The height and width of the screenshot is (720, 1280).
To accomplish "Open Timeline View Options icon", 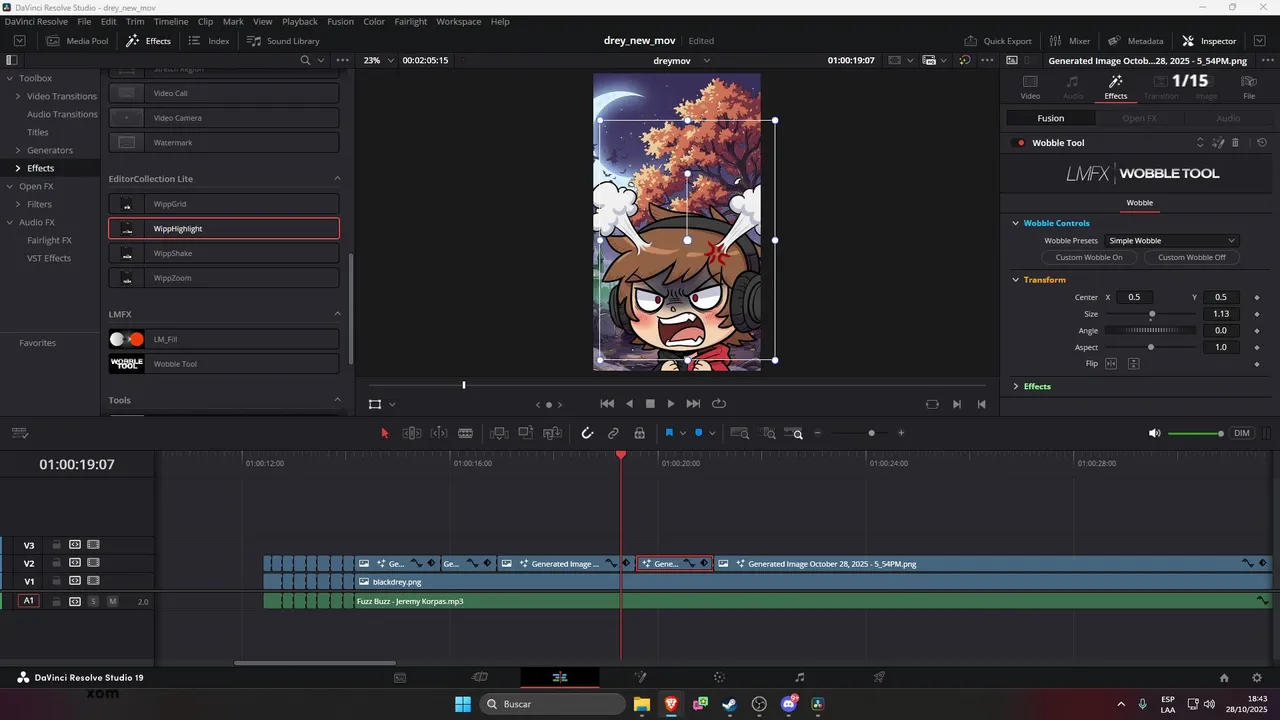I will (19, 433).
